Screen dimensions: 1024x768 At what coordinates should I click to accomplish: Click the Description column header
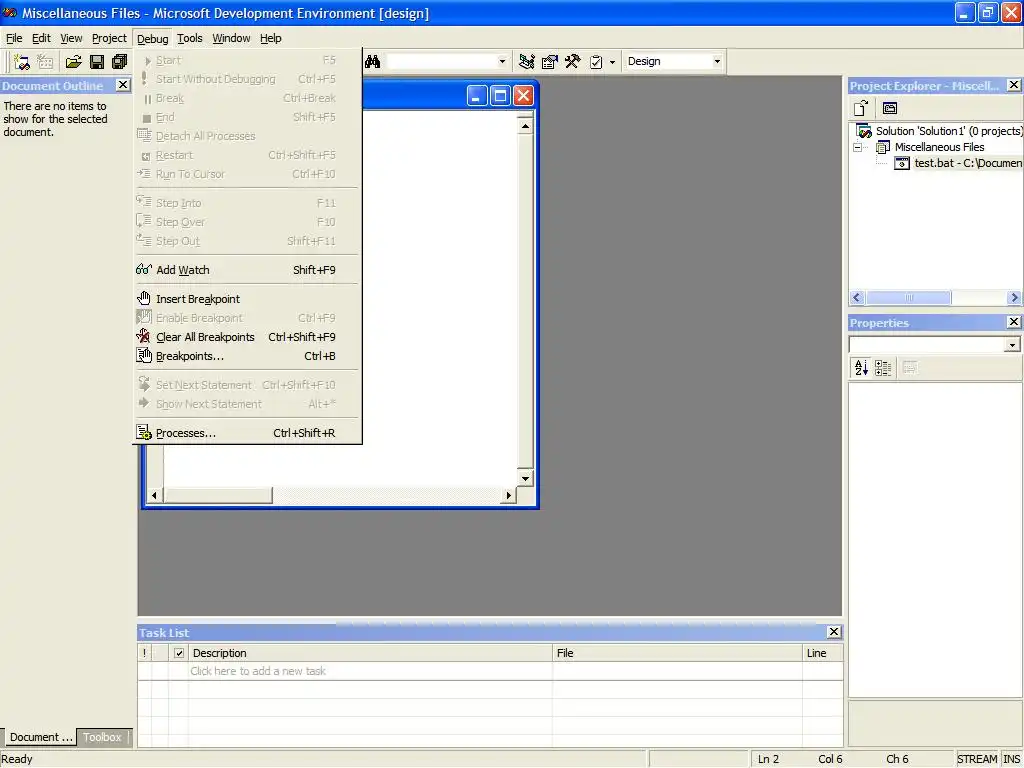pyautogui.click(x=370, y=652)
